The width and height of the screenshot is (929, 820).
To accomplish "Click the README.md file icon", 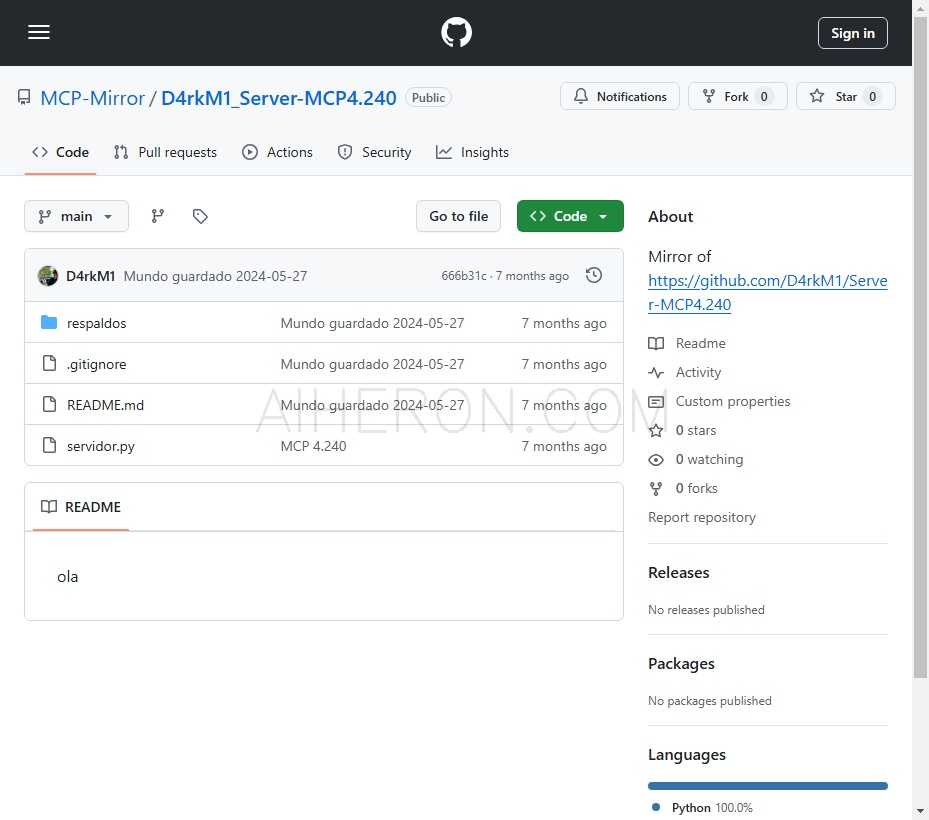I will pos(49,404).
